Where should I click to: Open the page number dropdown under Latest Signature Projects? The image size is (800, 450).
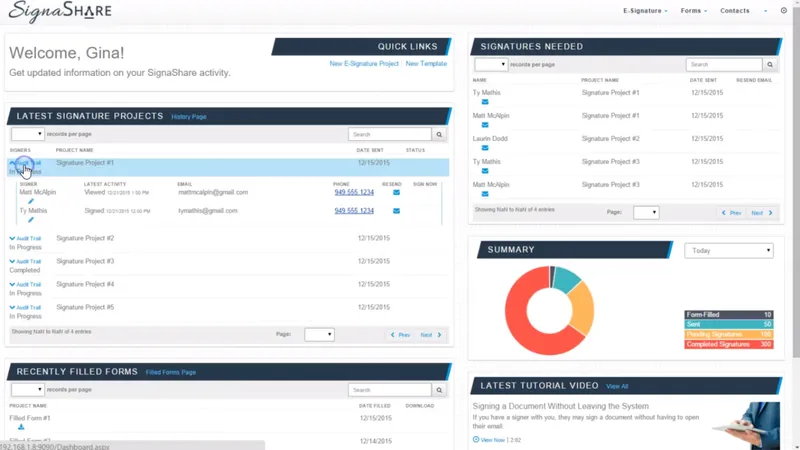point(319,335)
